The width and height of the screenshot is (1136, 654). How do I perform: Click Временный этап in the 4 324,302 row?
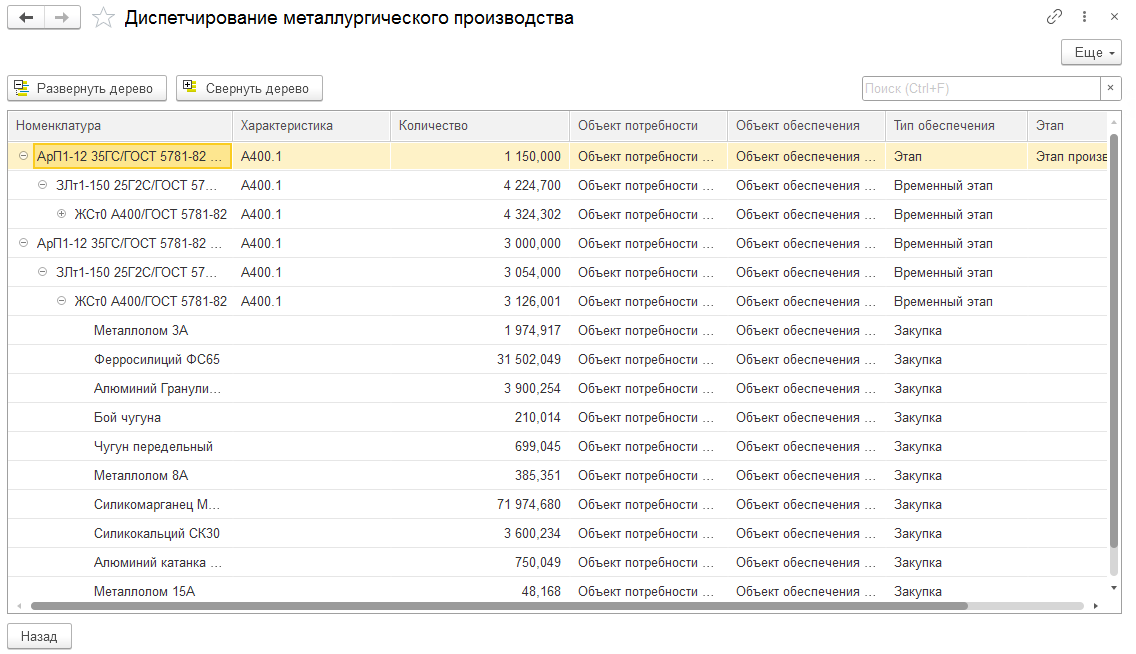tap(956, 214)
